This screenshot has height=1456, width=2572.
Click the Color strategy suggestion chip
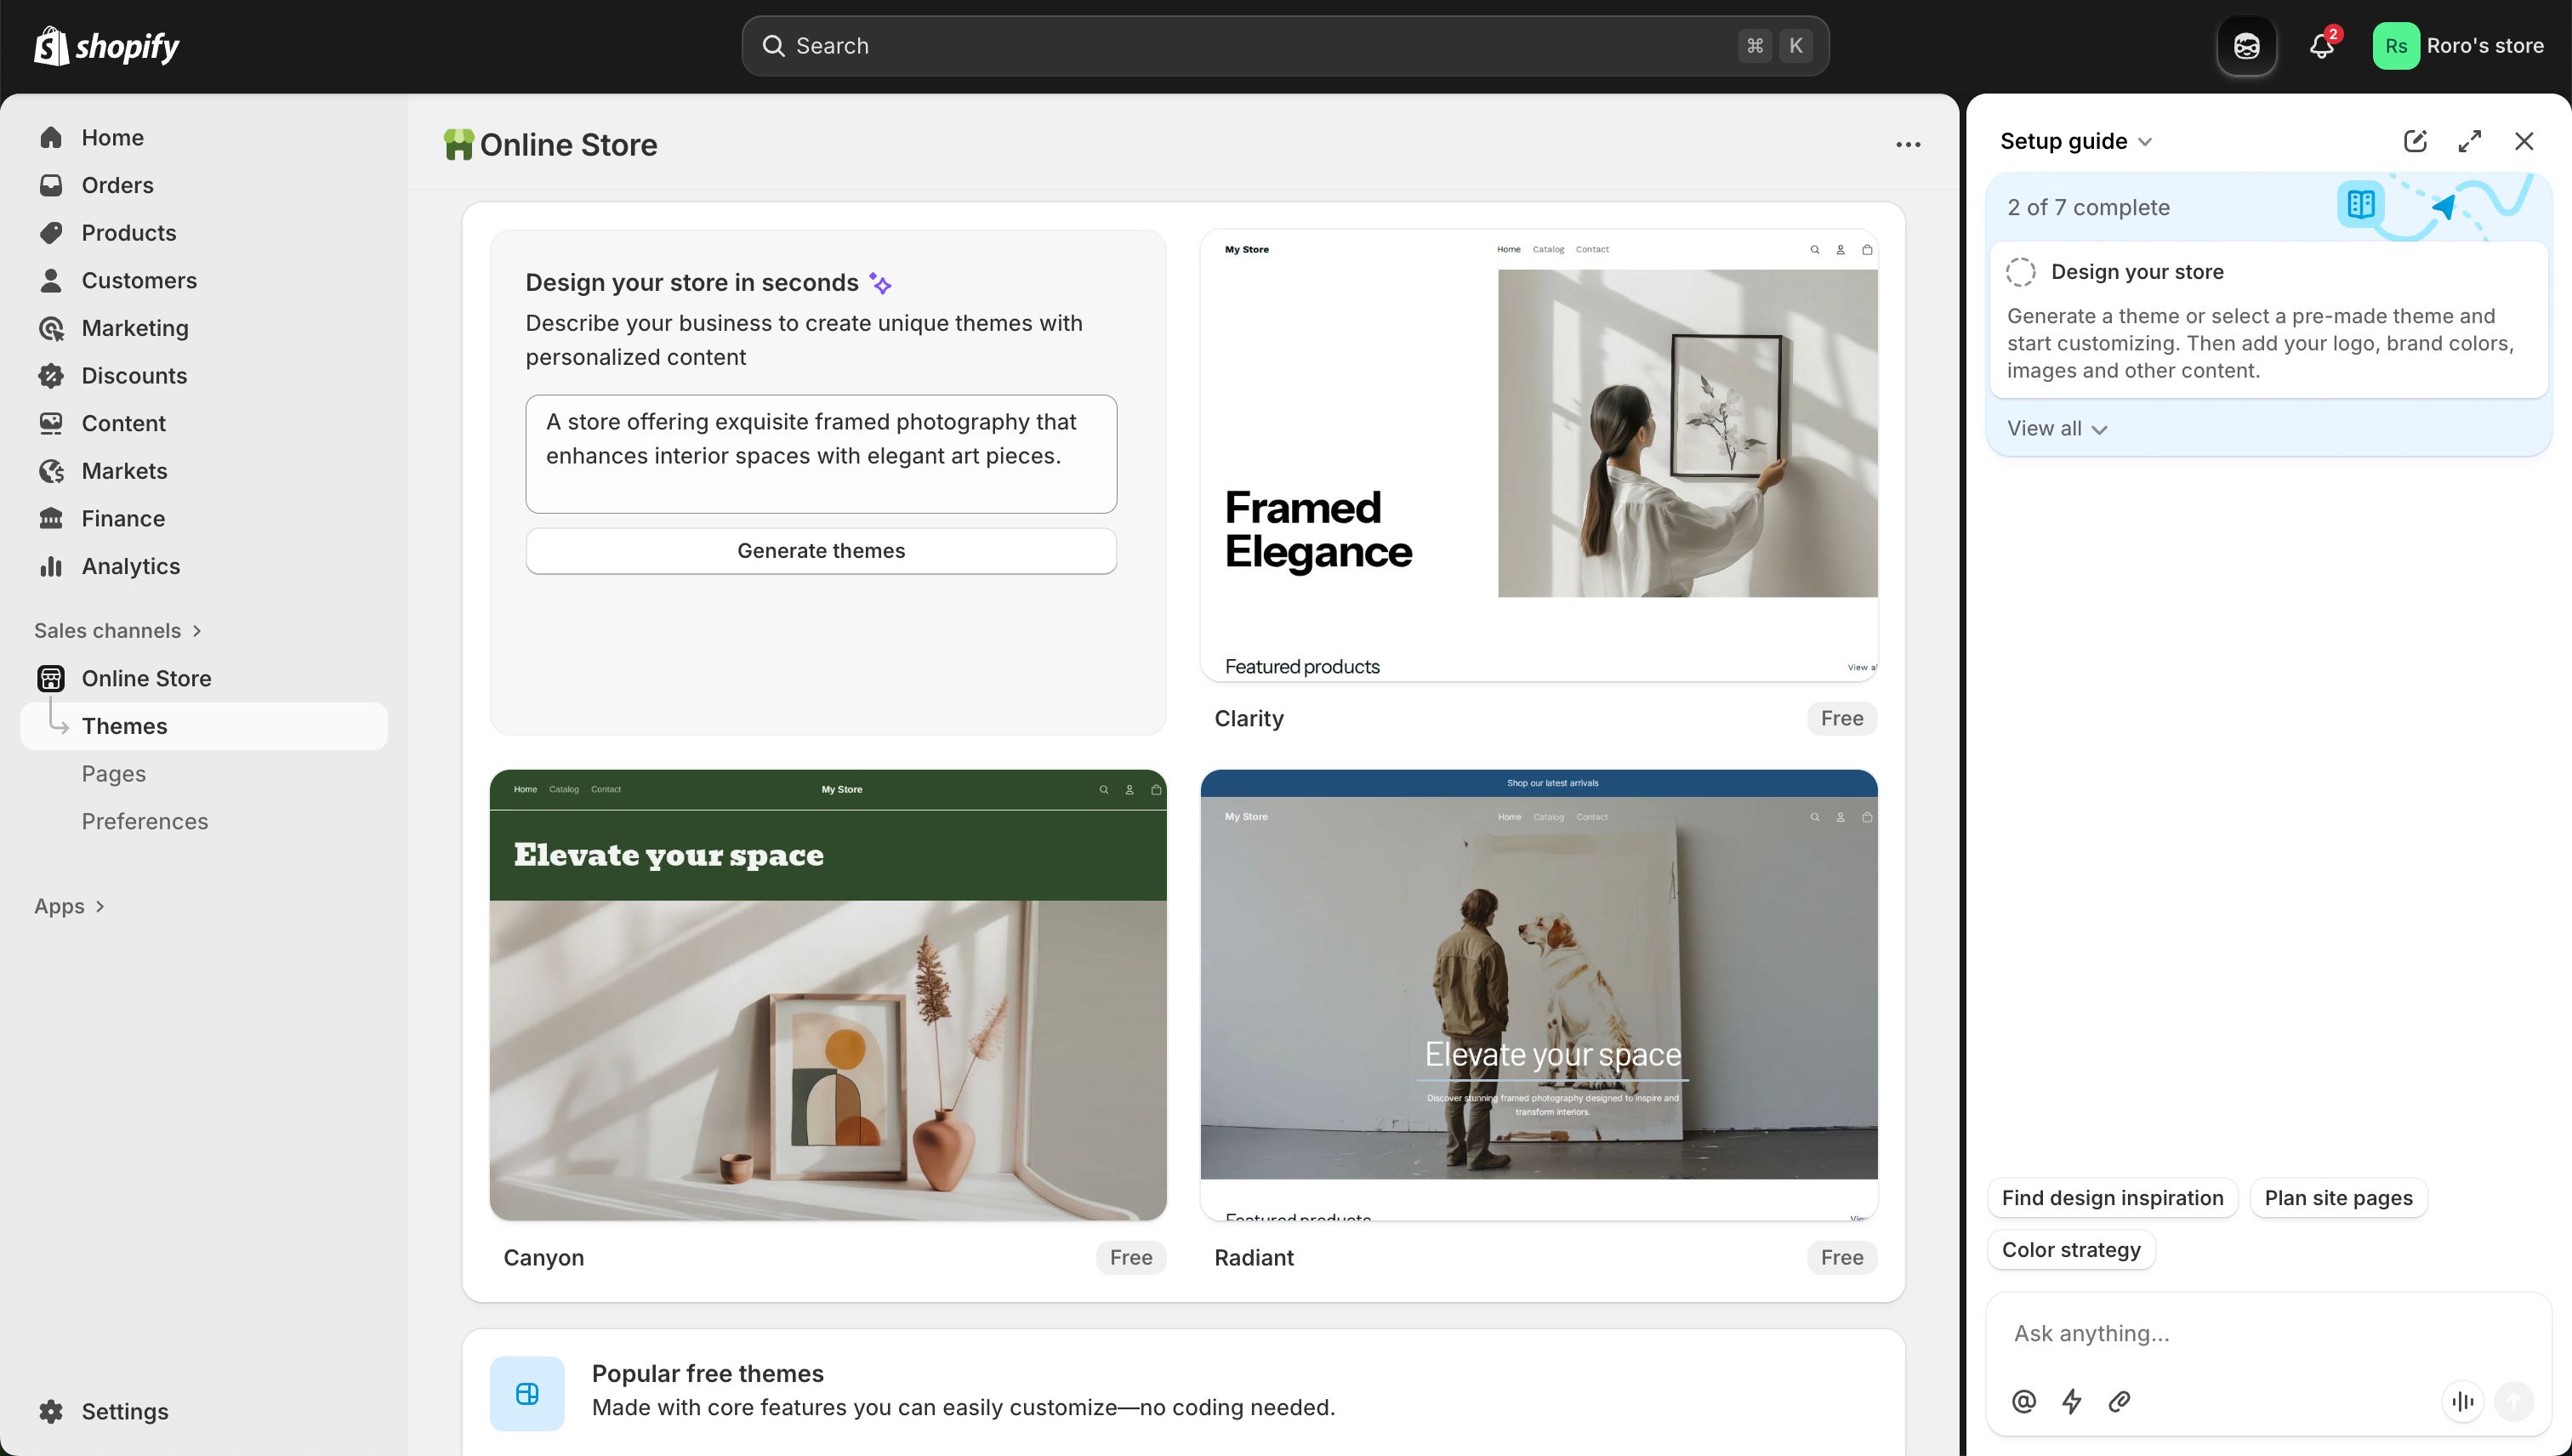[x=2071, y=1249]
